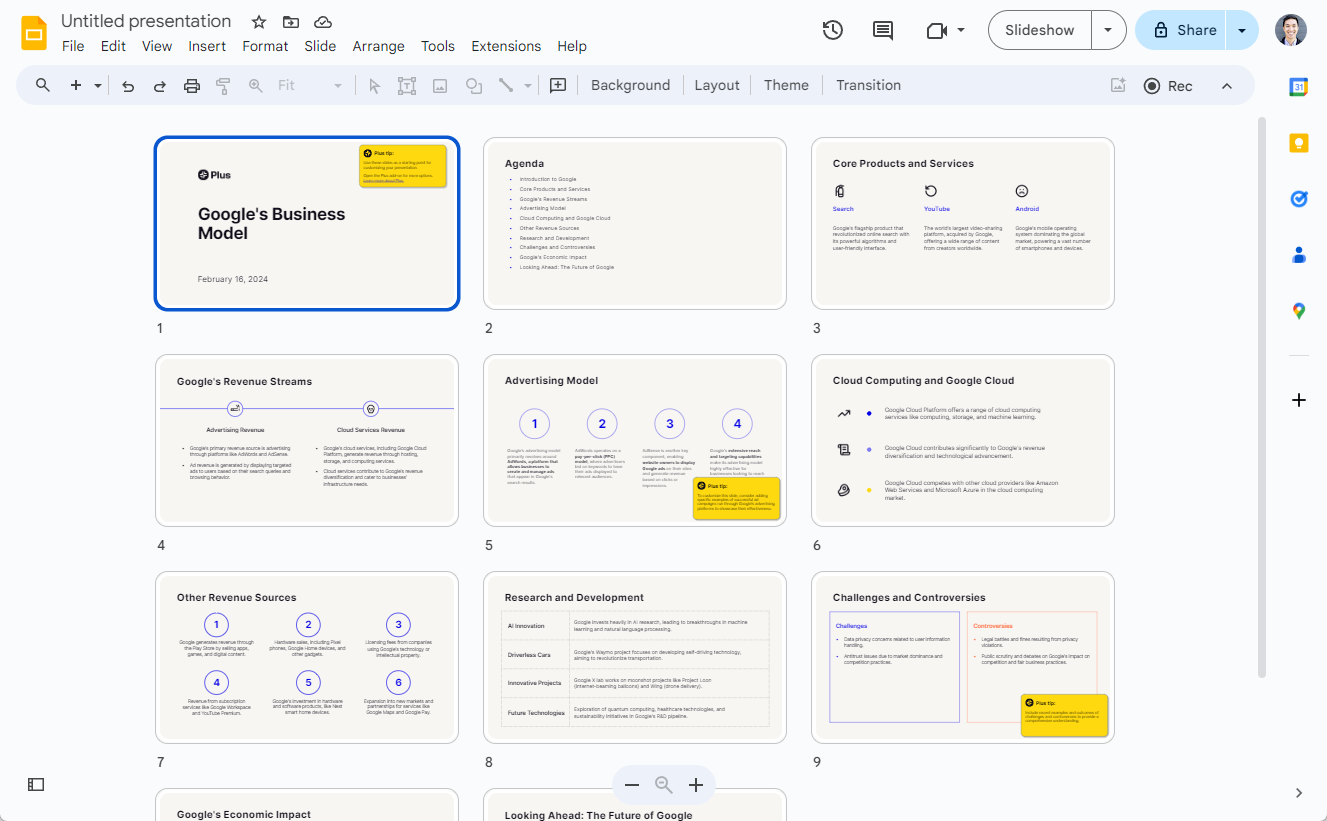Start recording with Rec button

pos(1168,86)
